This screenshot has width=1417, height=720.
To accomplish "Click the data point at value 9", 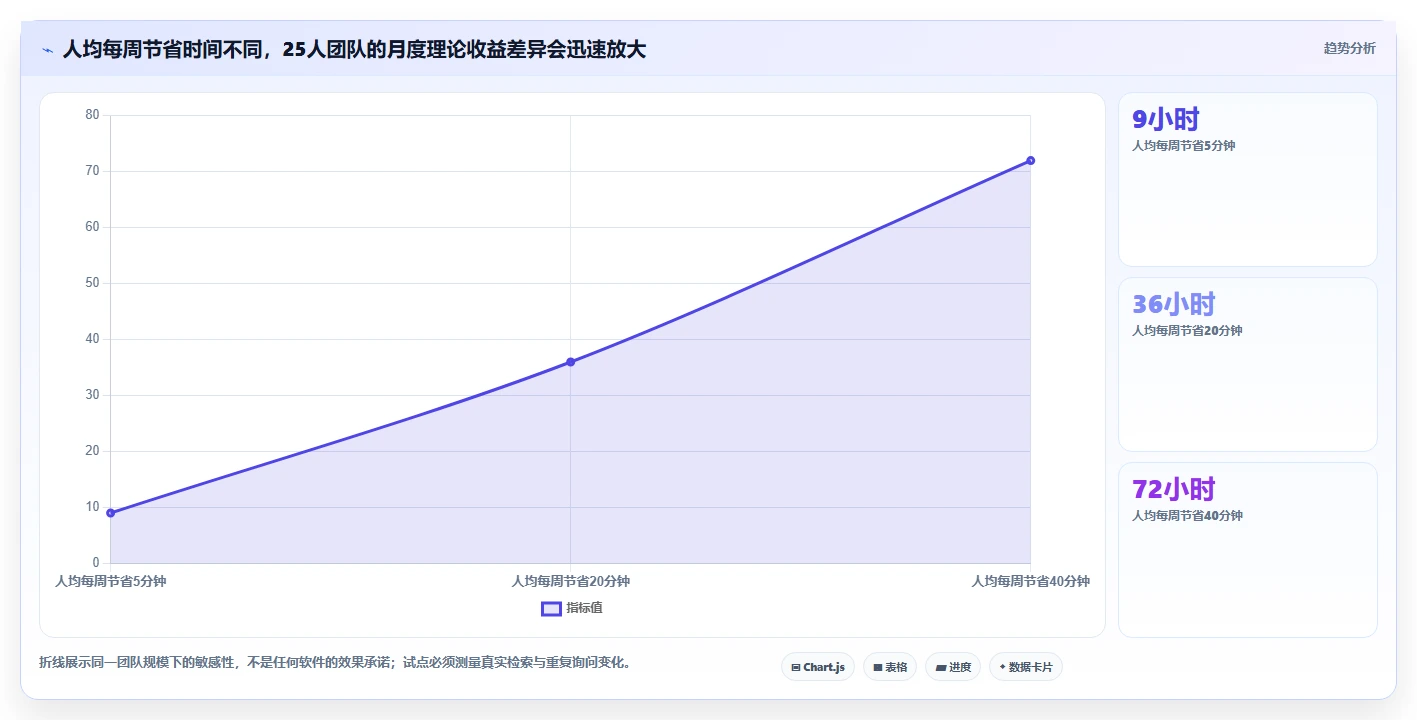I will pos(111,513).
